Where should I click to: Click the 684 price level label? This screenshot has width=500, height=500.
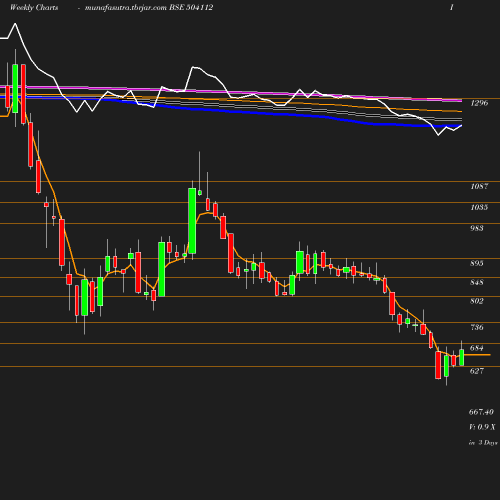[x=477, y=348]
